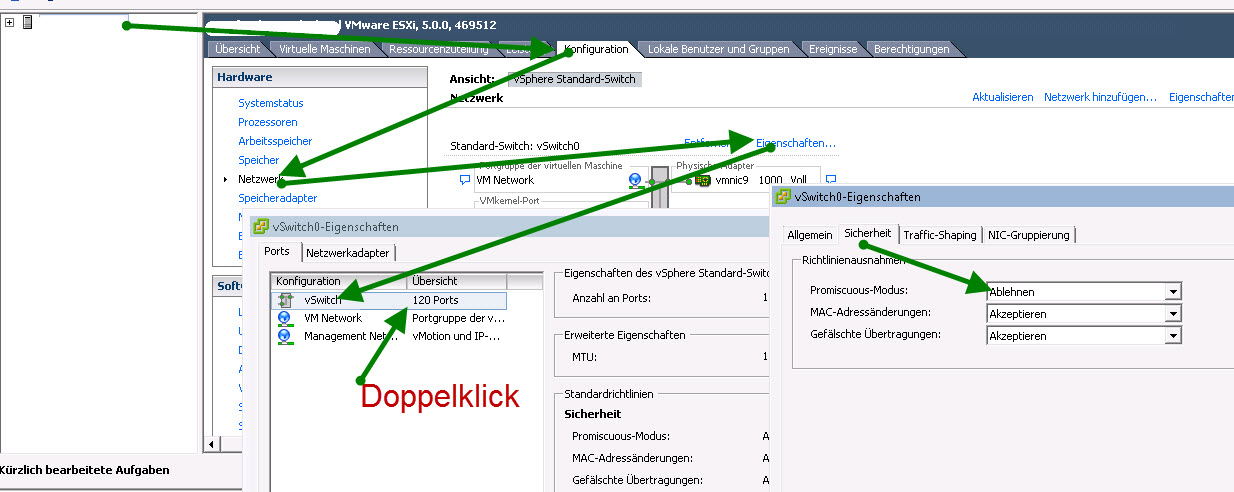Open the Konfiguration tab
Viewport: 1234px width, 492px height.
pos(596,49)
